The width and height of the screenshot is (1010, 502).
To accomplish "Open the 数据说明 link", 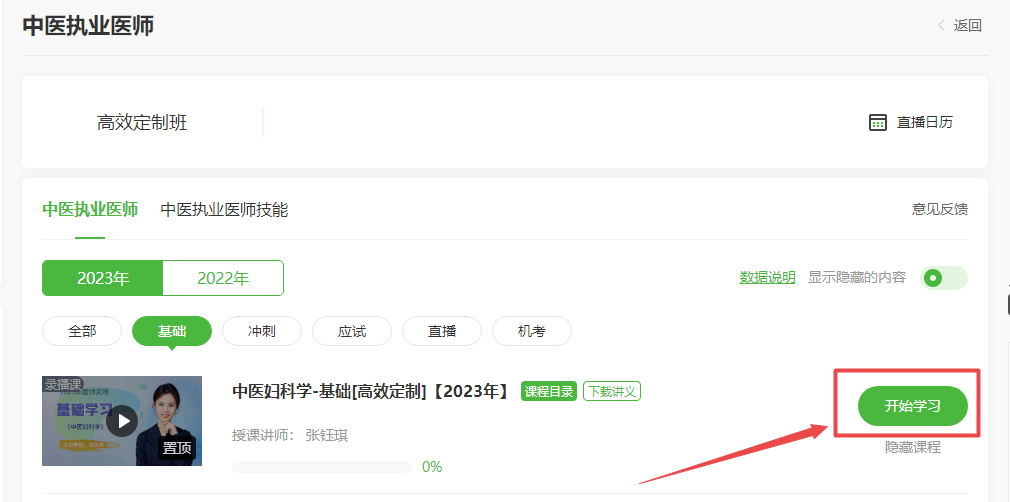I will (767, 278).
